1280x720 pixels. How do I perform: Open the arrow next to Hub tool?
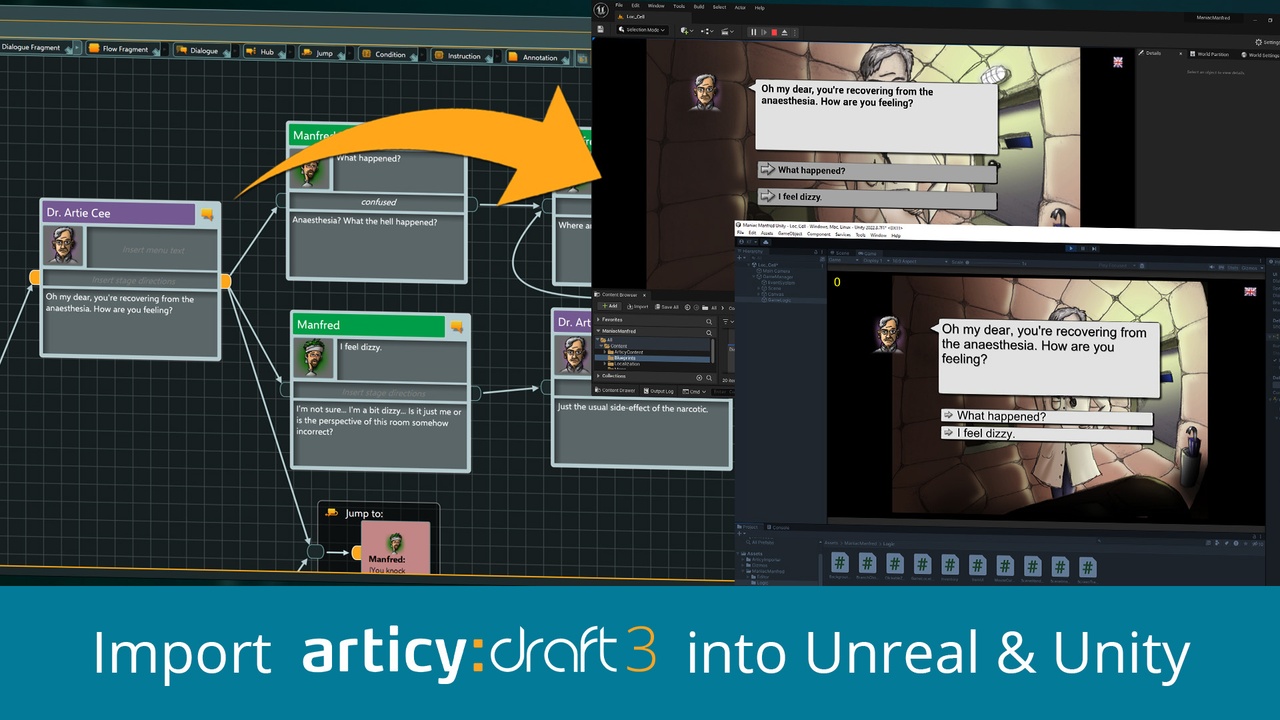coord(288,52)
